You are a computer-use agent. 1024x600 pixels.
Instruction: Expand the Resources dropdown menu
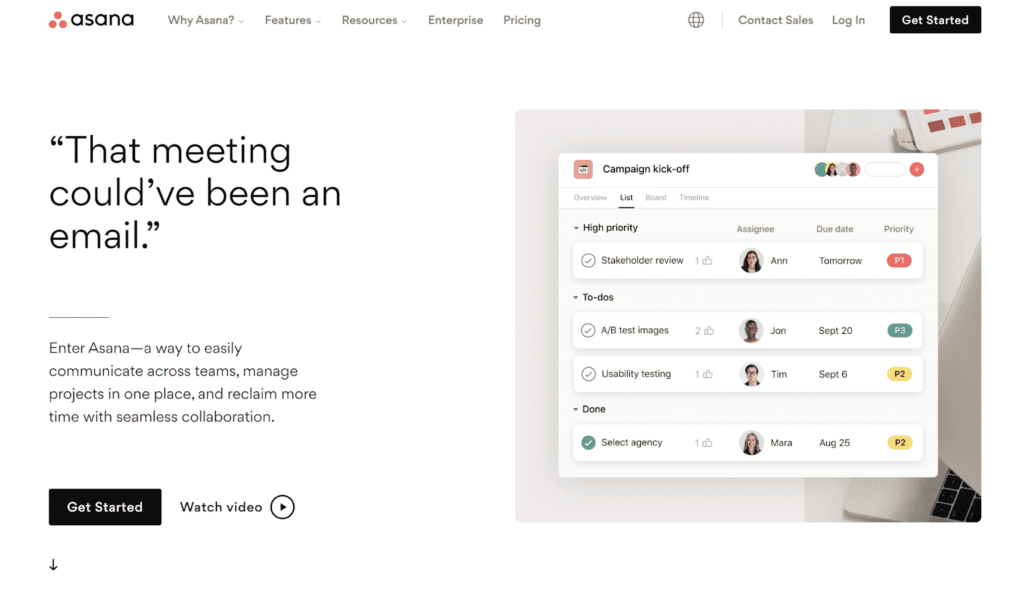(374, 20)
